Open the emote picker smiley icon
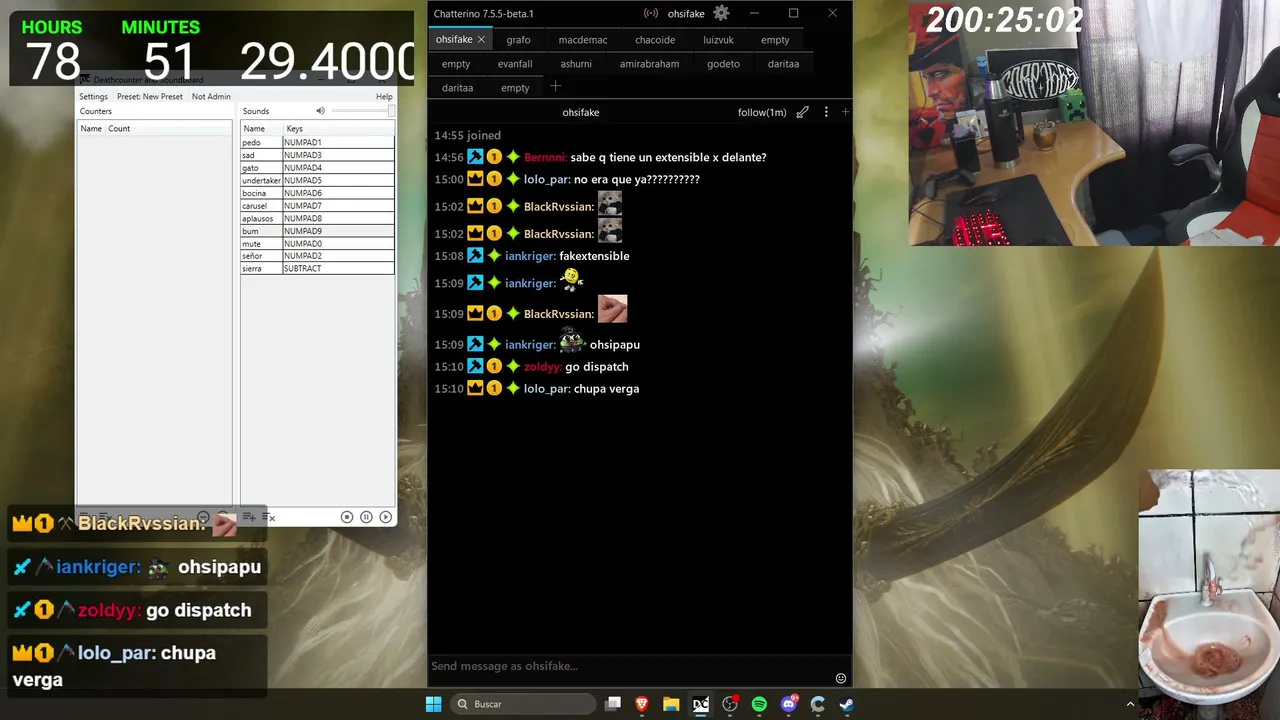This screenshot has height=720, width=1280. 841,678
